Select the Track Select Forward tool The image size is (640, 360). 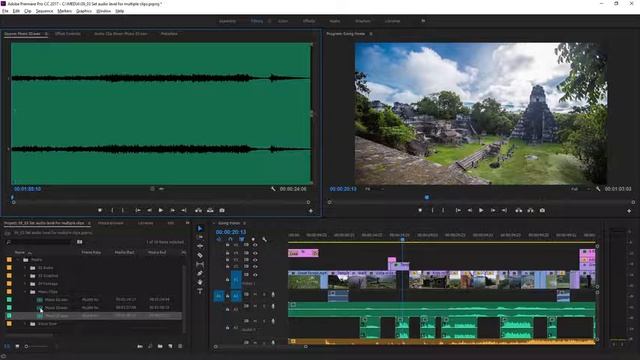pyautogui.click(x=200, y=237)
